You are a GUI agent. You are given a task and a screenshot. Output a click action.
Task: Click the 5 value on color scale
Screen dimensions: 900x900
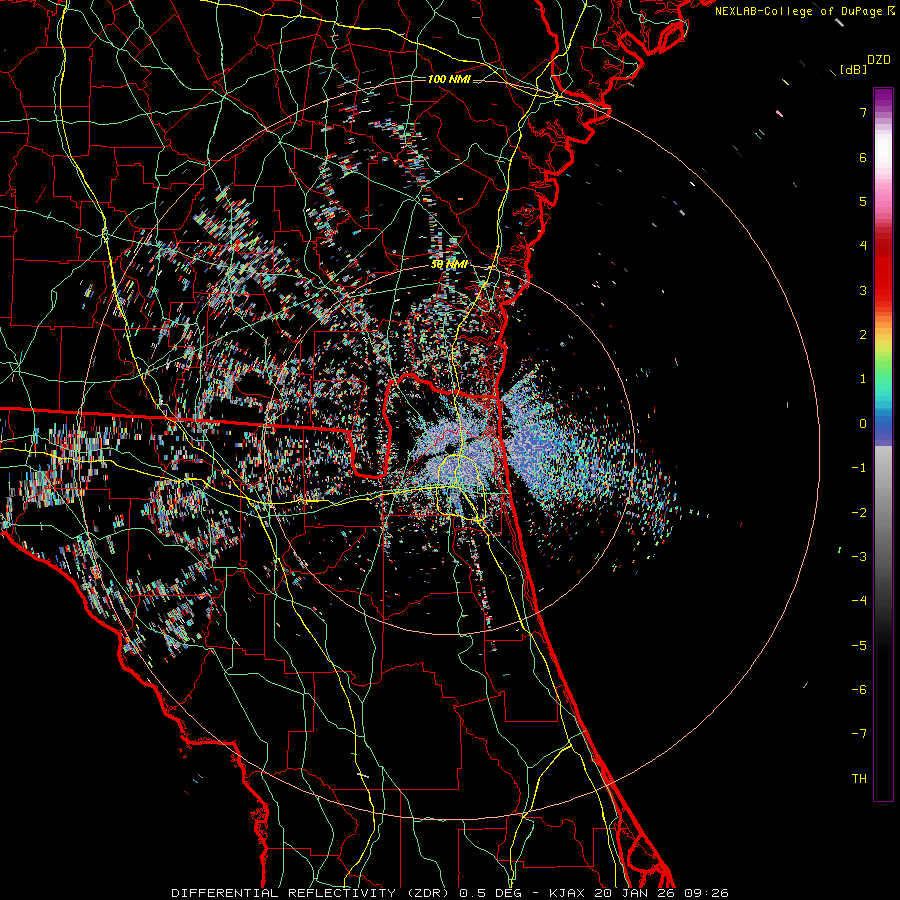click(863, 201)
